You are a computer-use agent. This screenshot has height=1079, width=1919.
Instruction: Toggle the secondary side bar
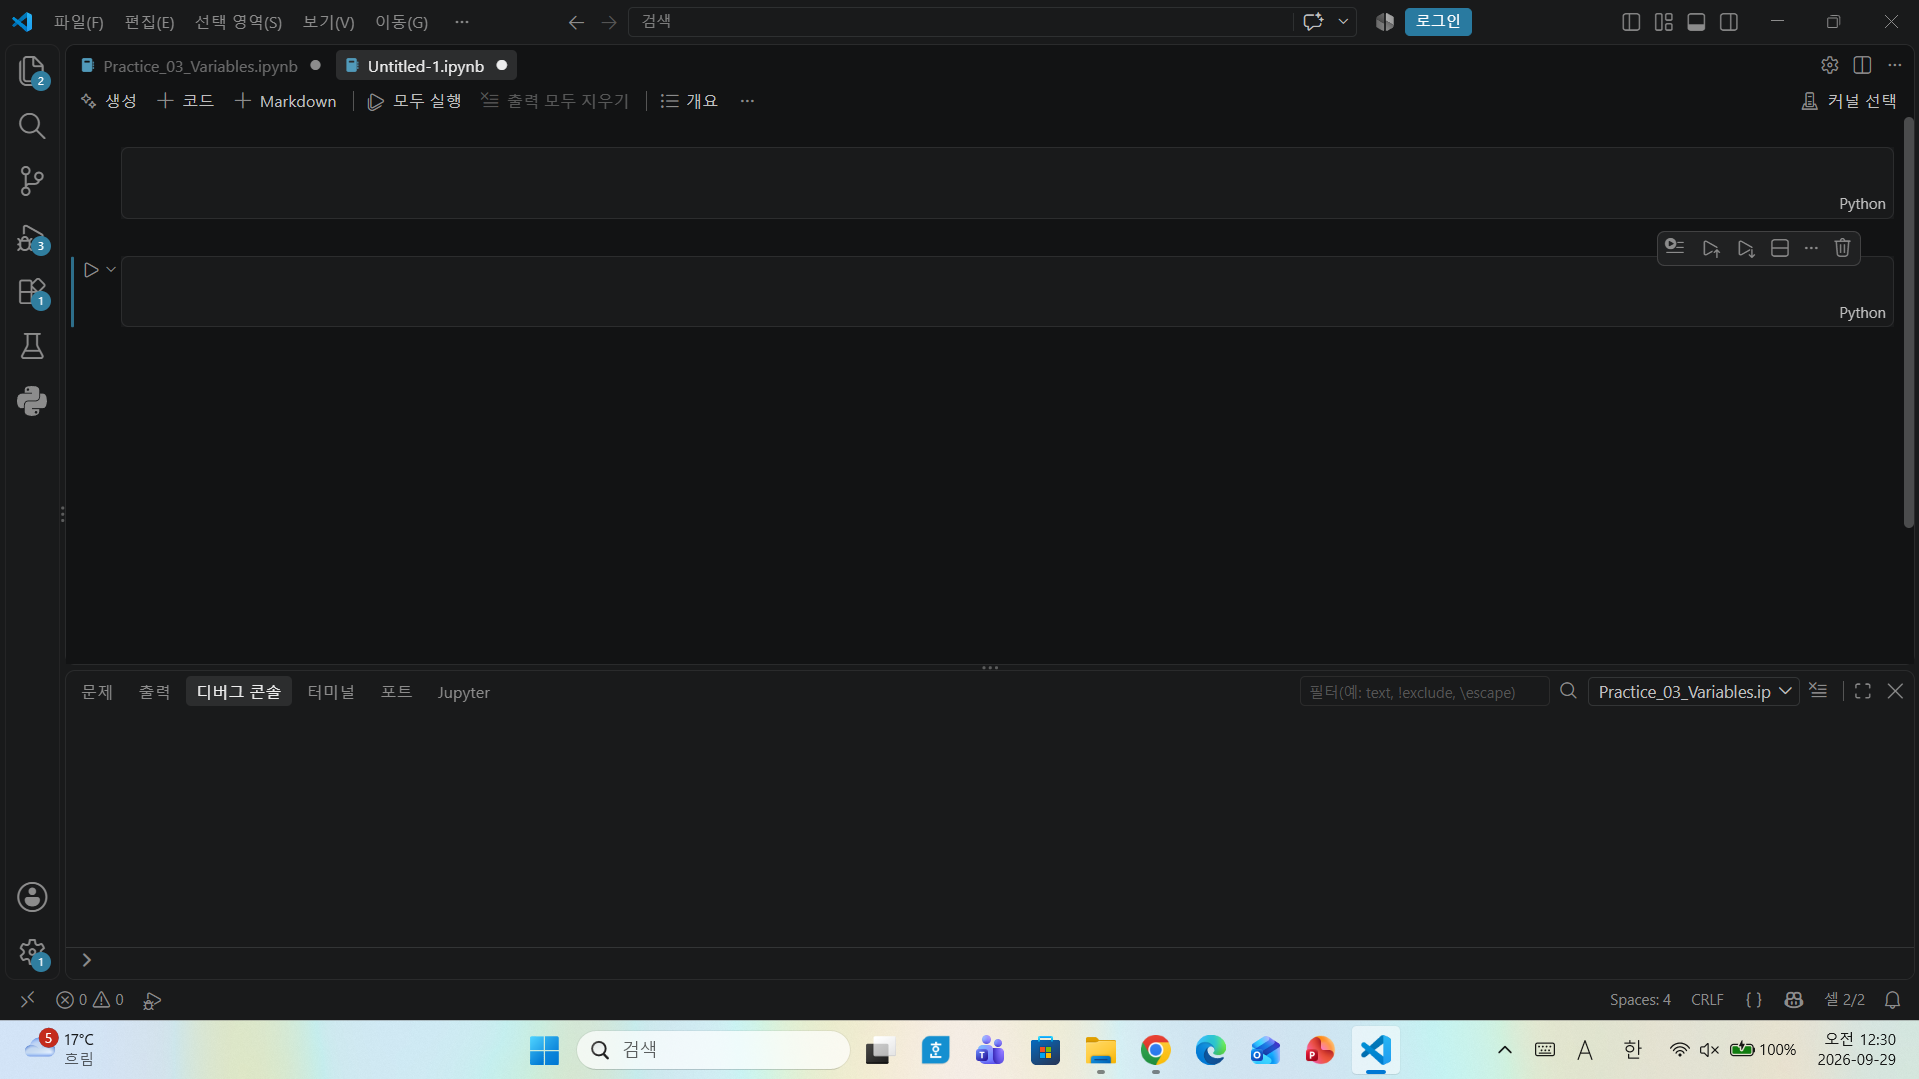pos(1729,22)
